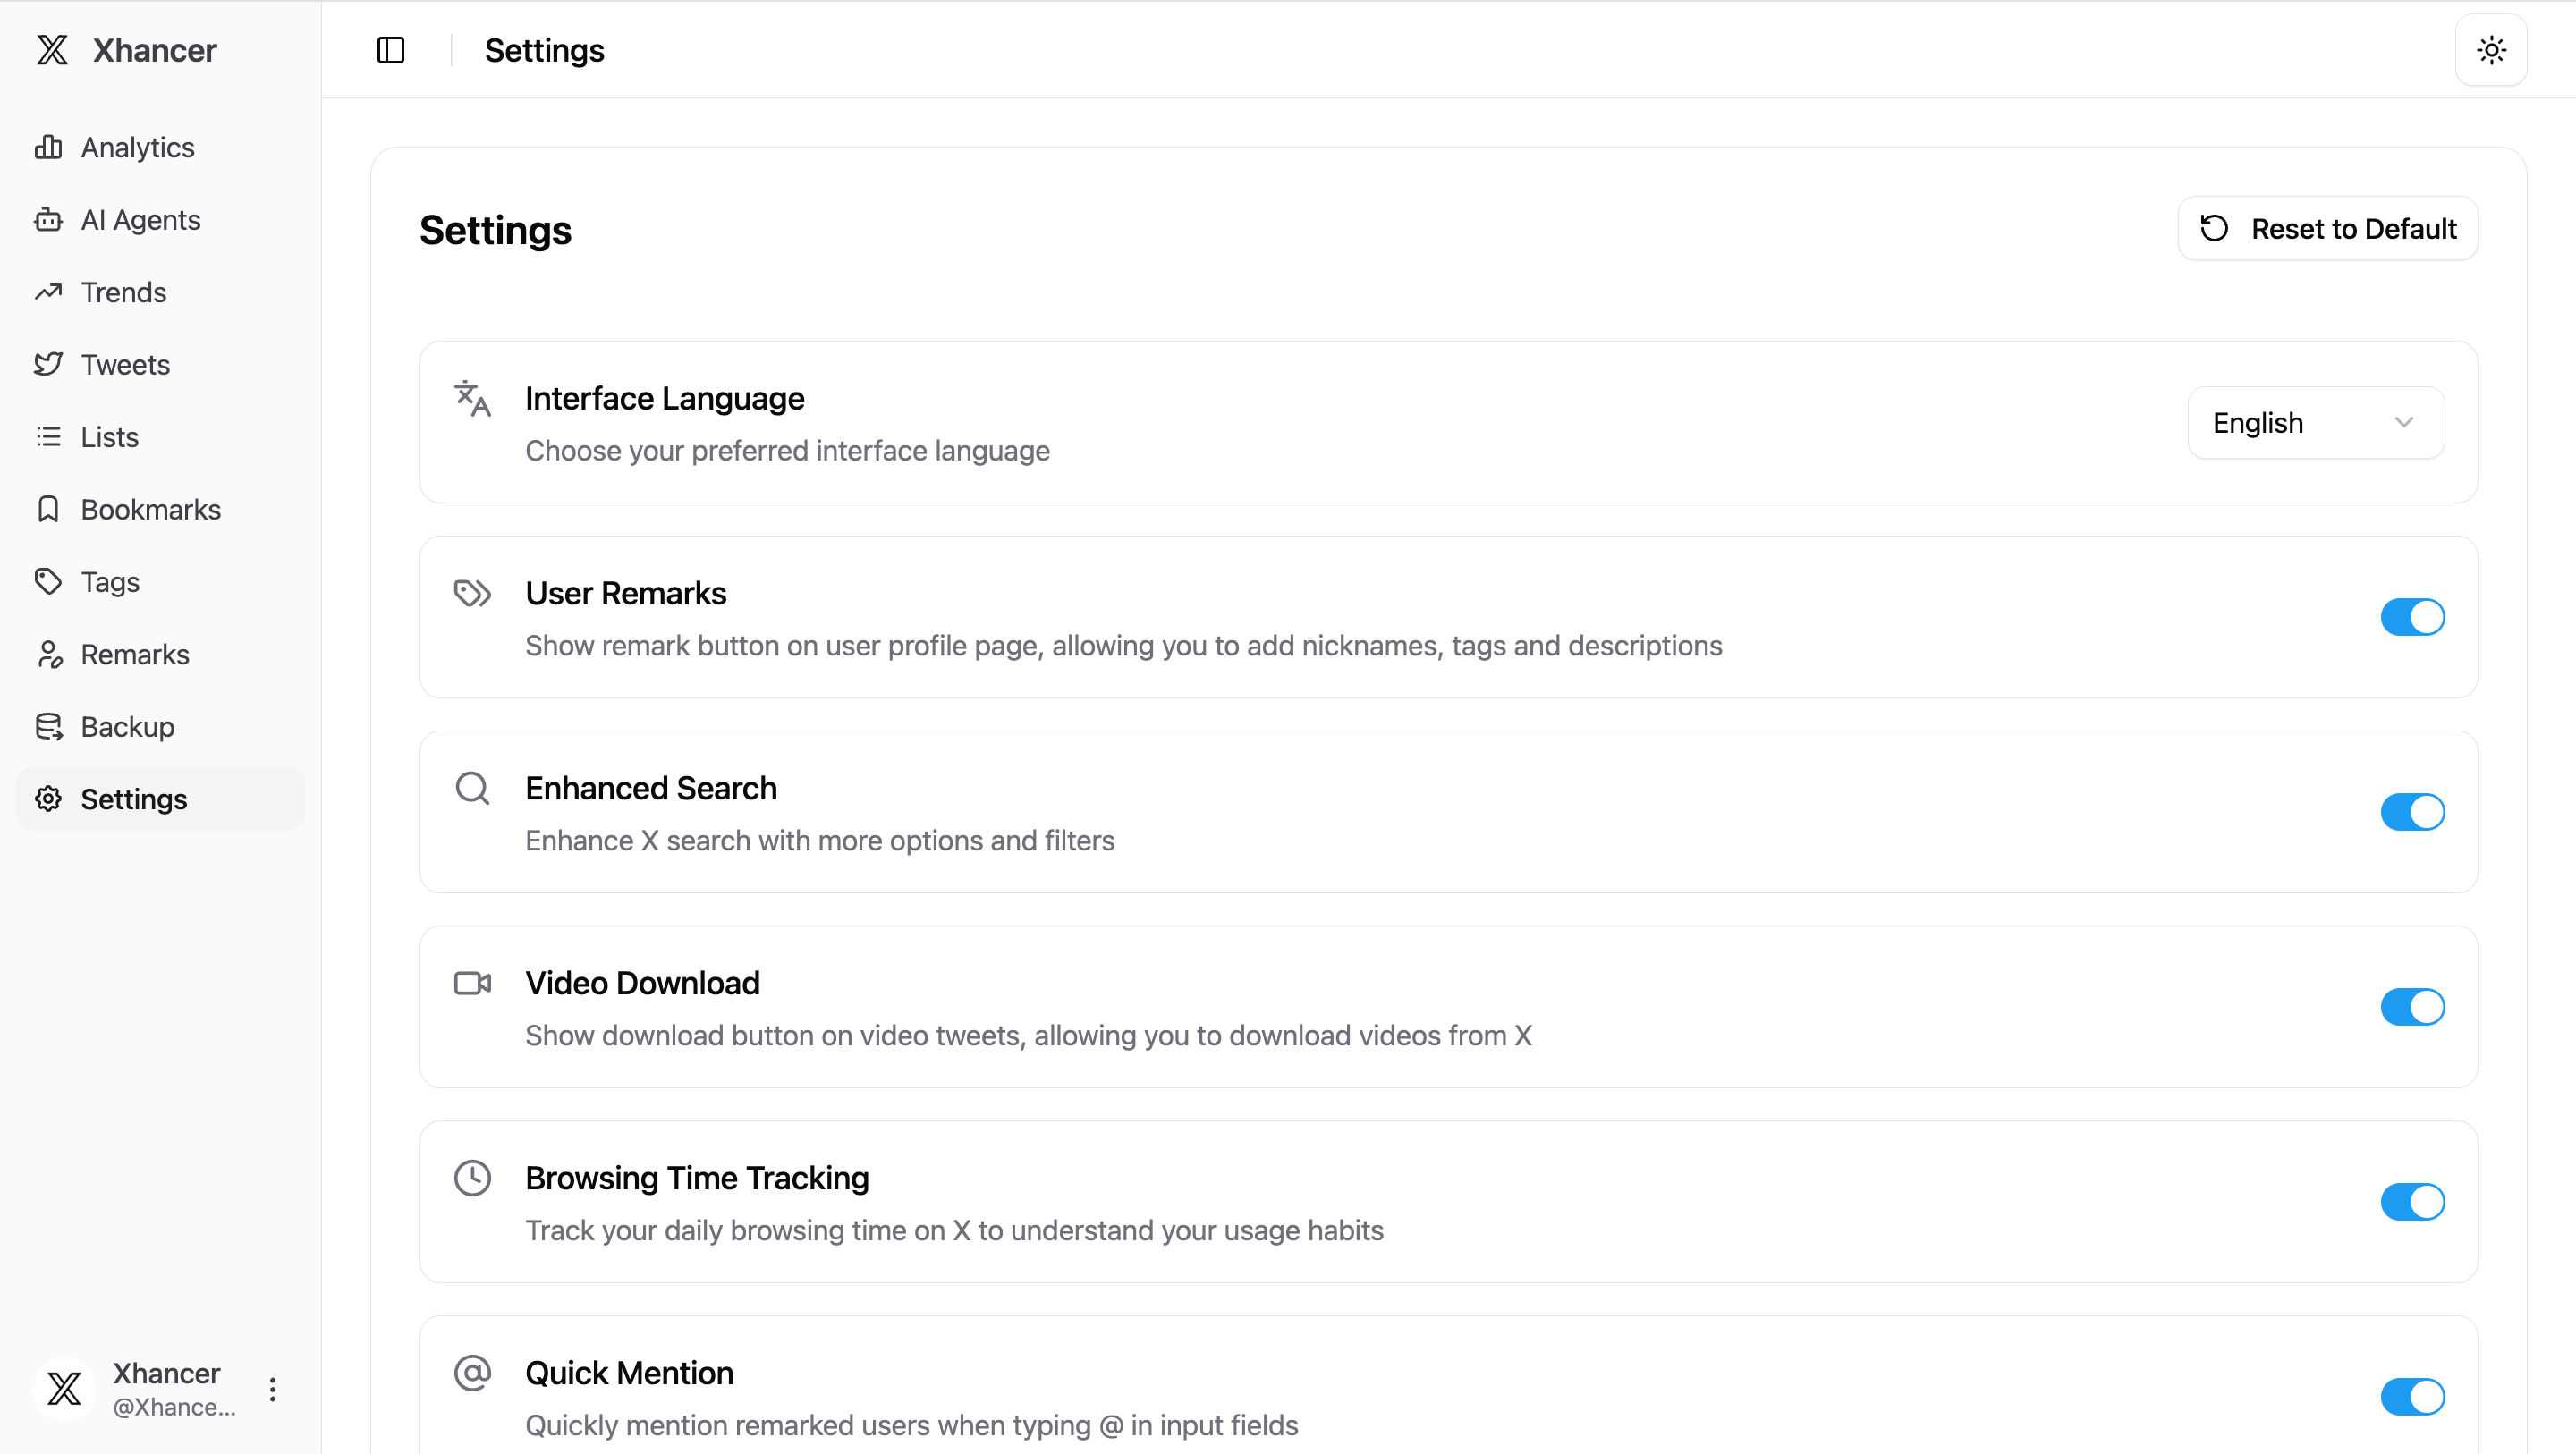
Task: Click the Xhancer X logo icon
Action: click(x=52, y=50)
